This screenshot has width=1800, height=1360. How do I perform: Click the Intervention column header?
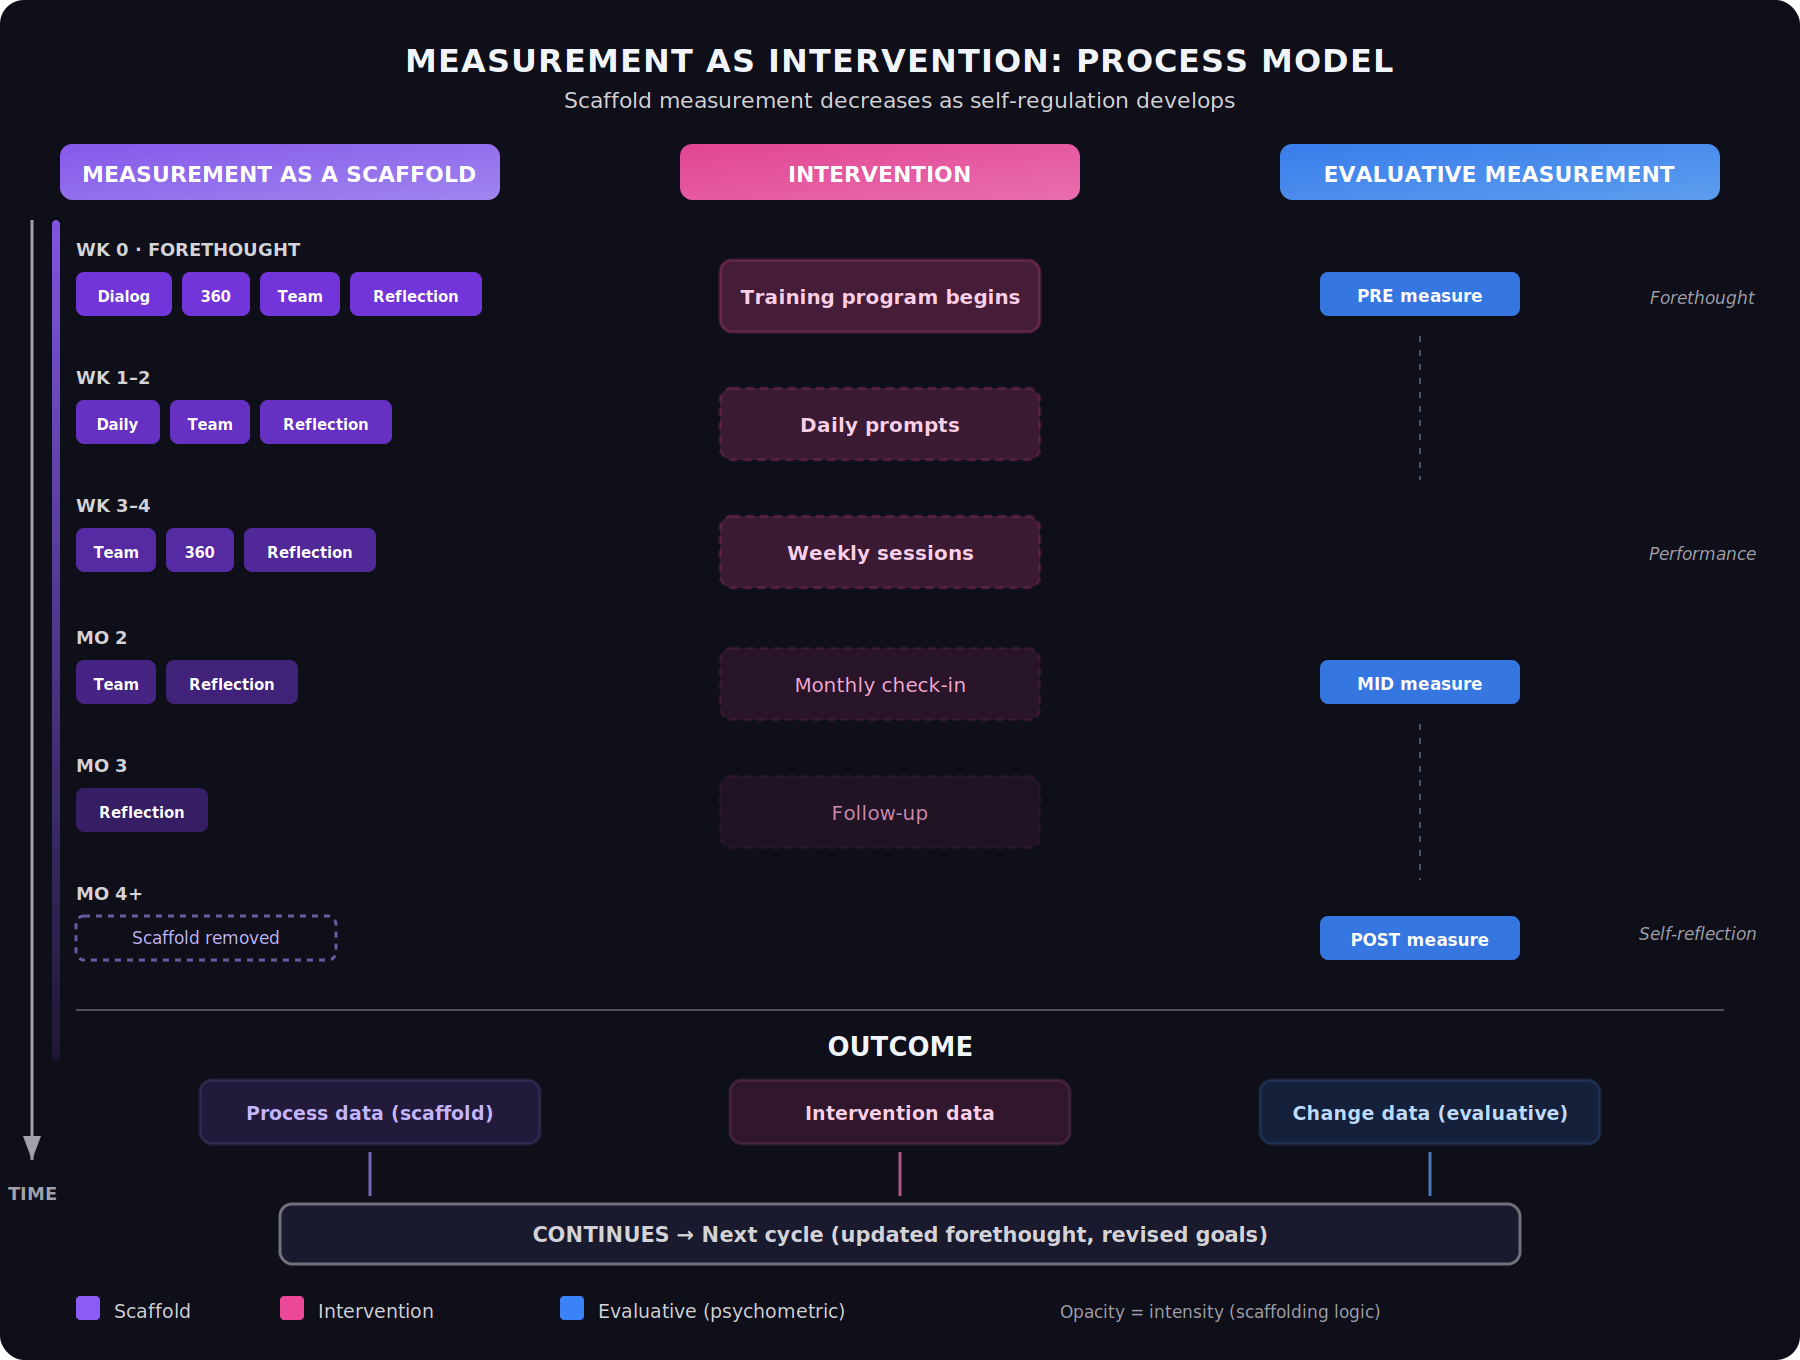coord(880,172)
